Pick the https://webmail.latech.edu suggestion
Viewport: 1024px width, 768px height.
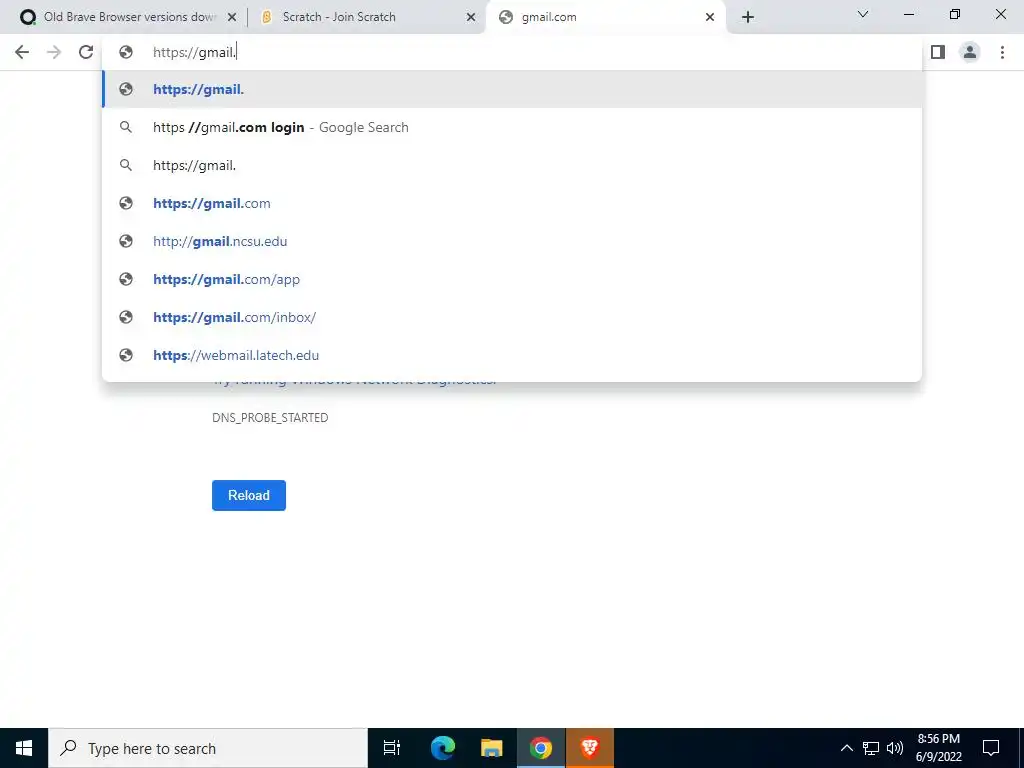[512, 355]
